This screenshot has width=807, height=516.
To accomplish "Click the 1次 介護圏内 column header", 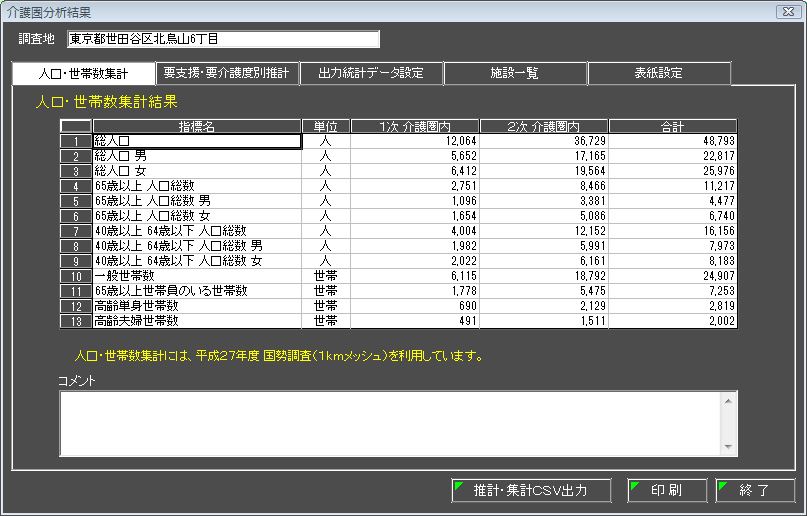I will coord(415,127).
